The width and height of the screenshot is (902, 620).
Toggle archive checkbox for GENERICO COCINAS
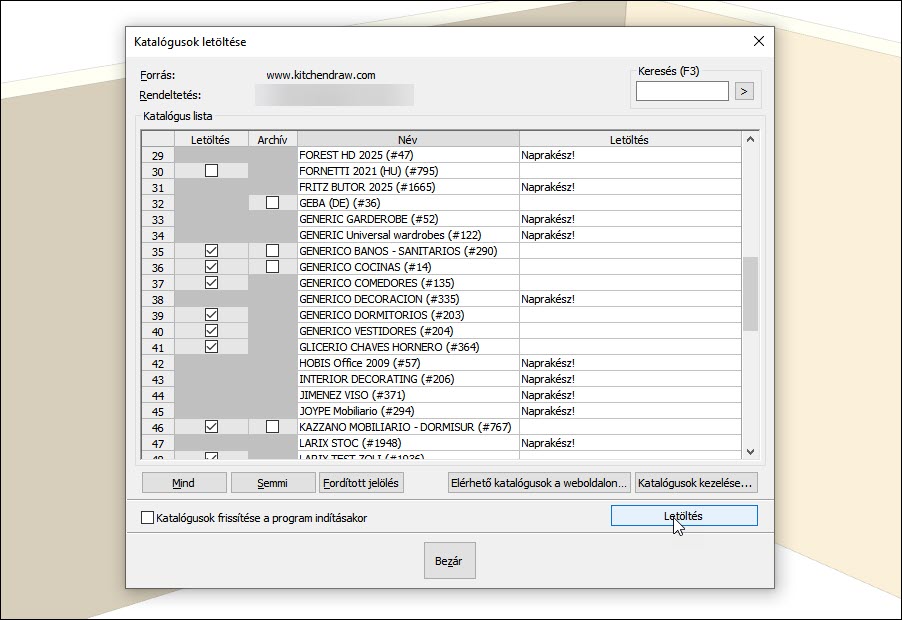[x=272, y=267]
